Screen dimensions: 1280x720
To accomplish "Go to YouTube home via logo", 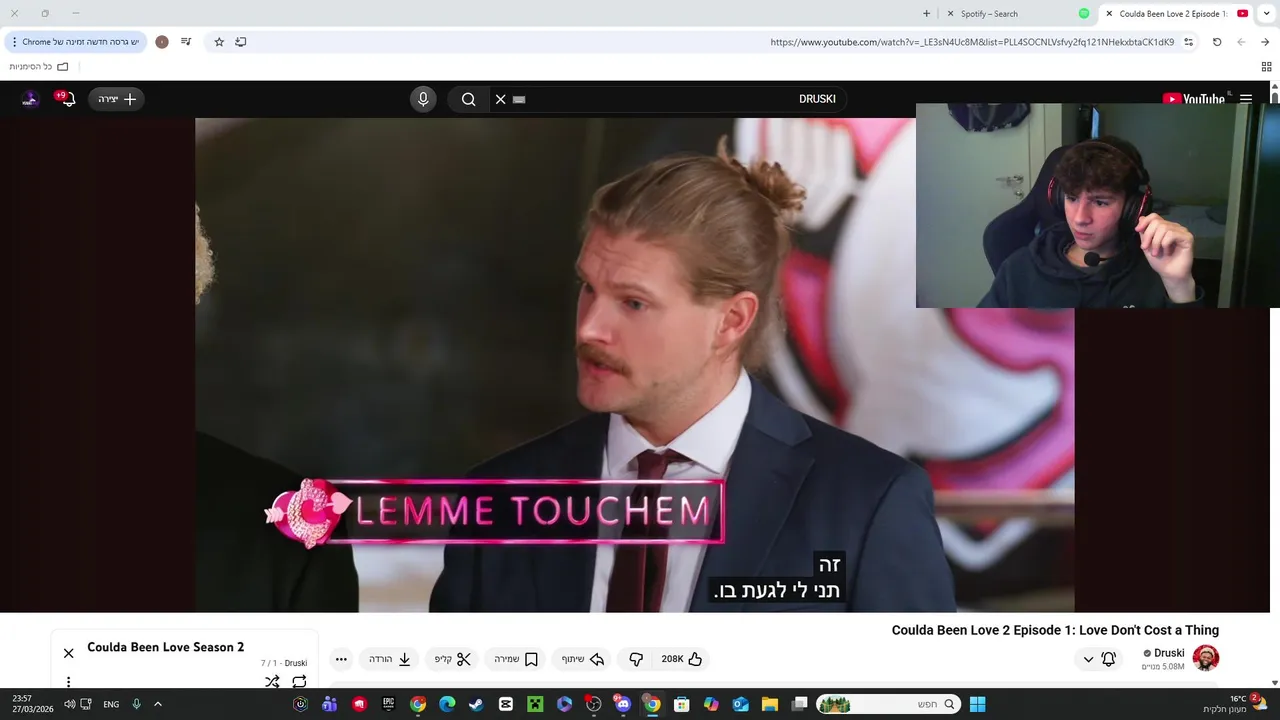I will [1194, 99].
